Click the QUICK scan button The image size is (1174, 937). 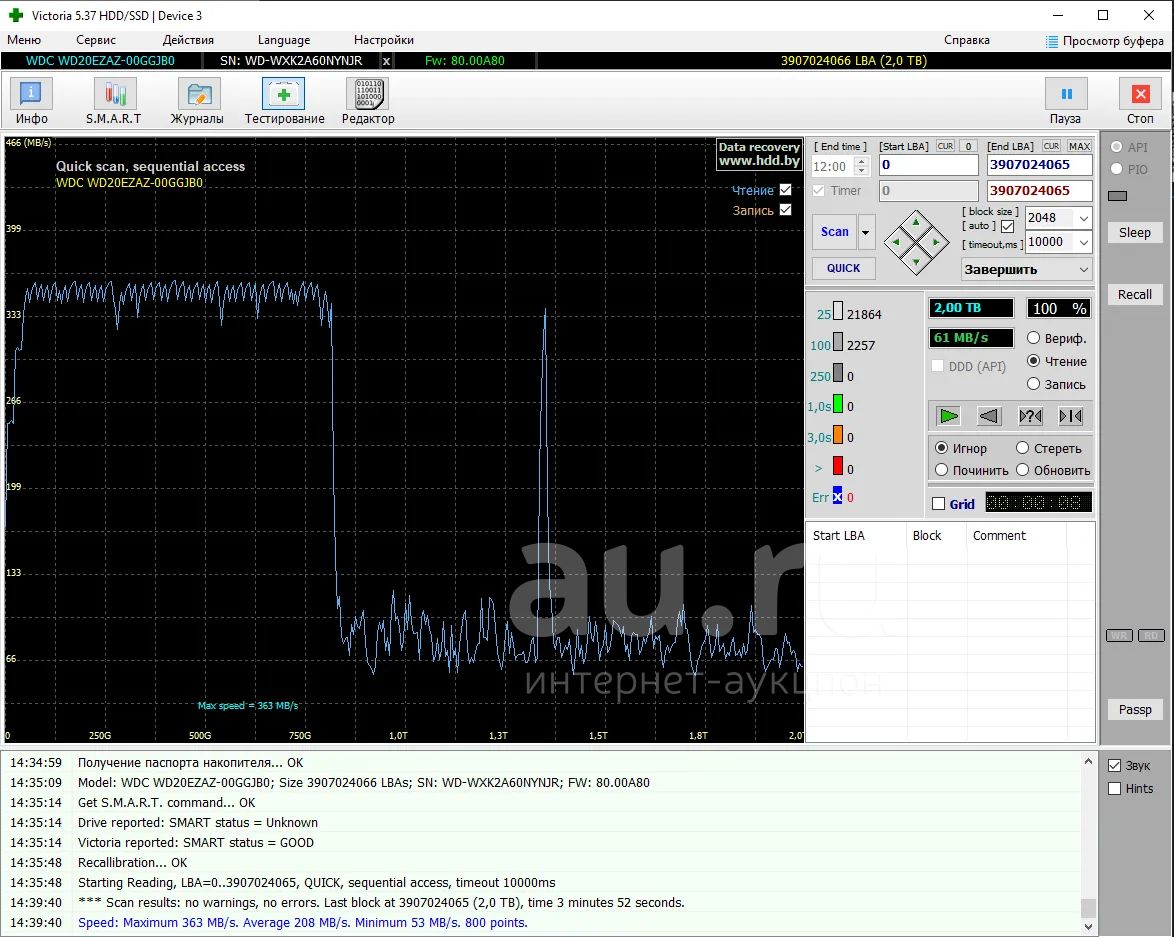(x=843, y=268)
